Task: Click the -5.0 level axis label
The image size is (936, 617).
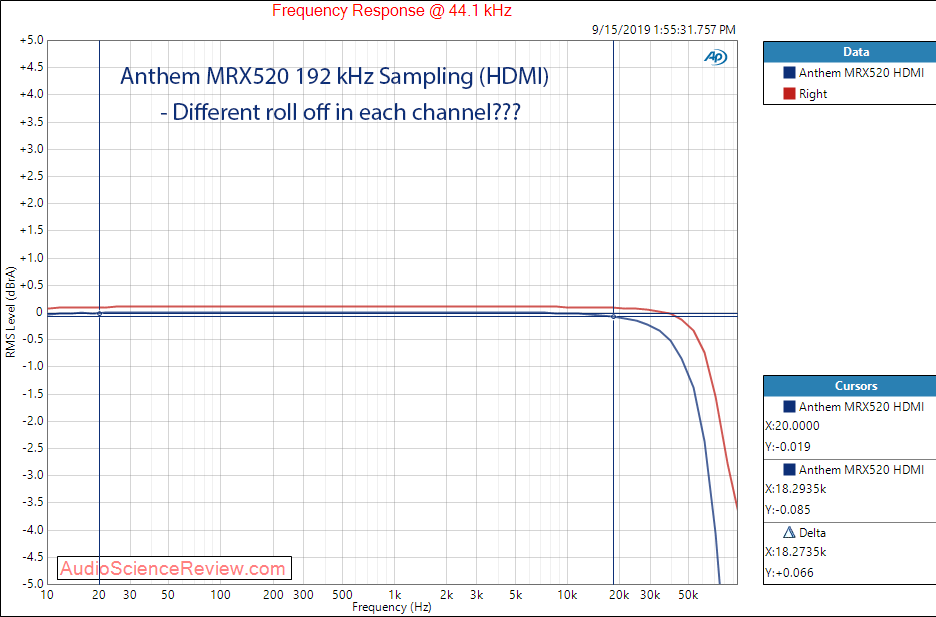Action: [32, 583]
